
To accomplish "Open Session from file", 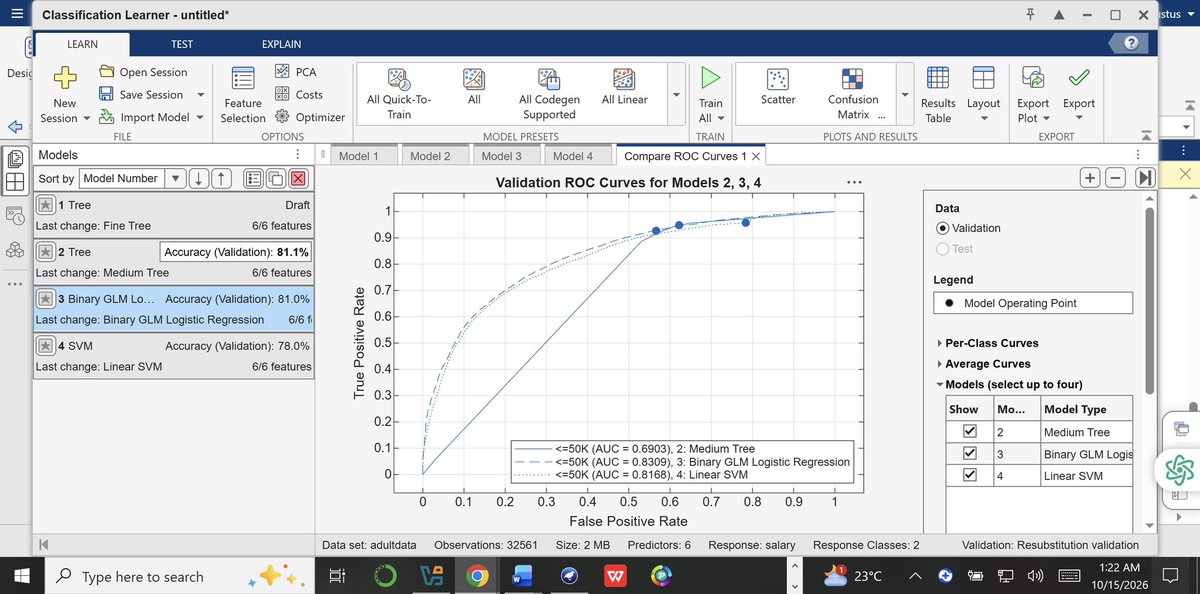I will pos(144,72).
